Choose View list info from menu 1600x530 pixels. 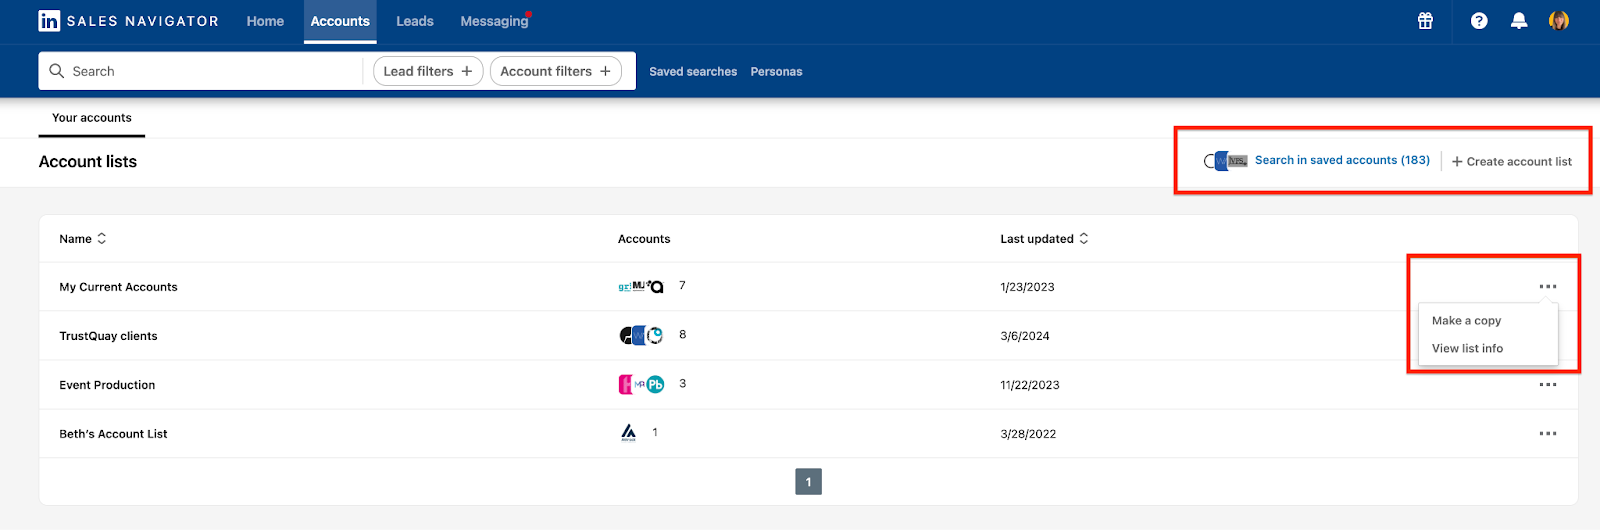pos(1467,349)
